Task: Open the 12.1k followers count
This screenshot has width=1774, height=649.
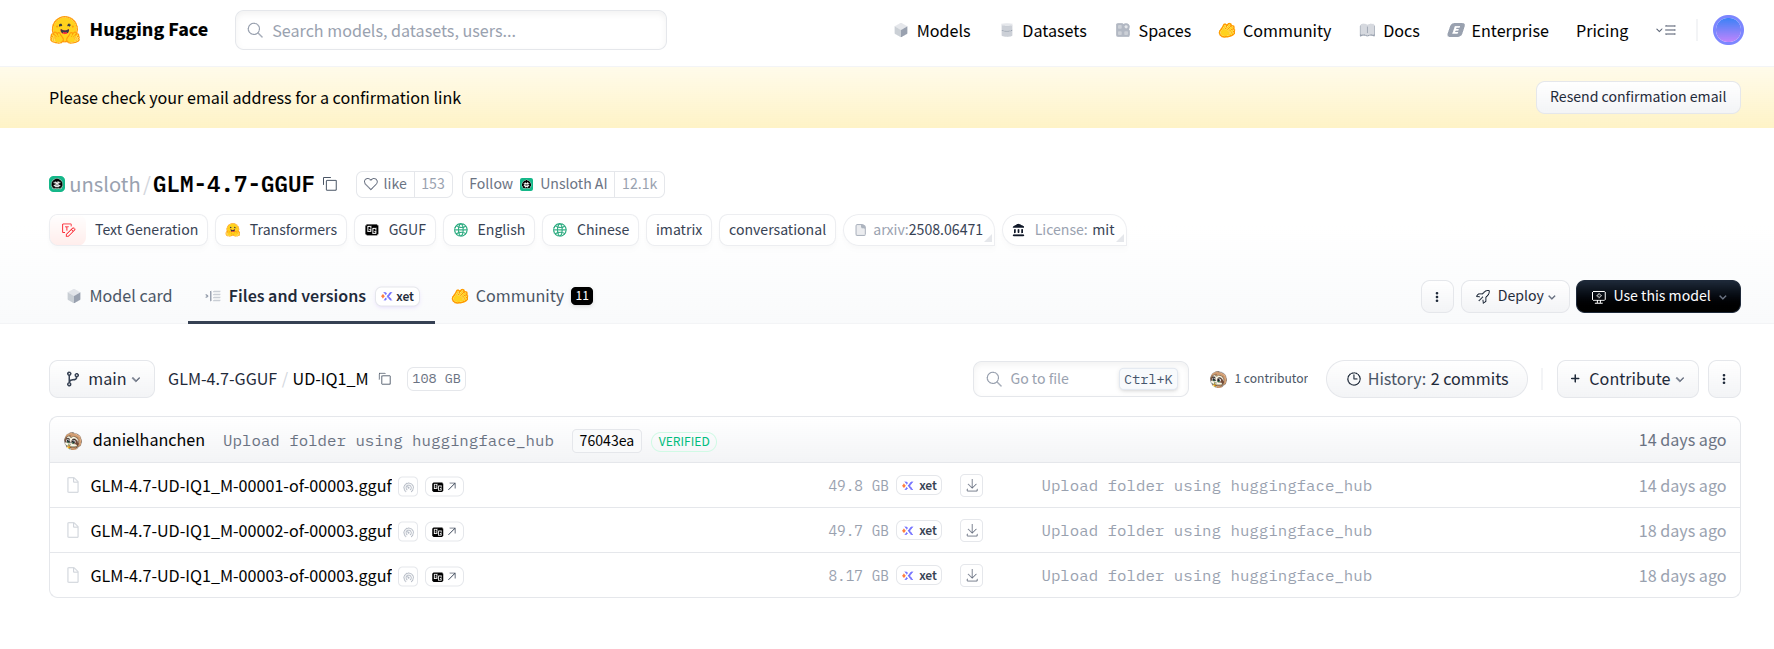Action: point(640,184)
